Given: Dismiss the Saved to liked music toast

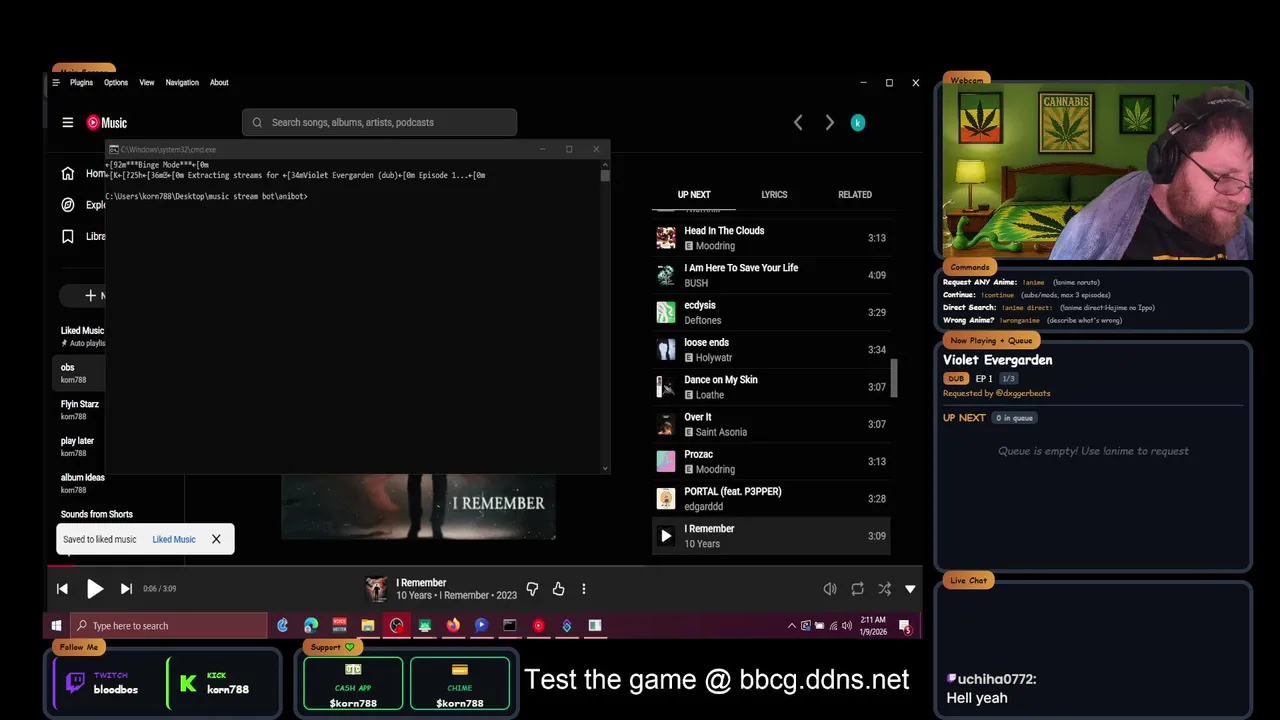Looking at the screenshot, I should (x=216, y=539).
